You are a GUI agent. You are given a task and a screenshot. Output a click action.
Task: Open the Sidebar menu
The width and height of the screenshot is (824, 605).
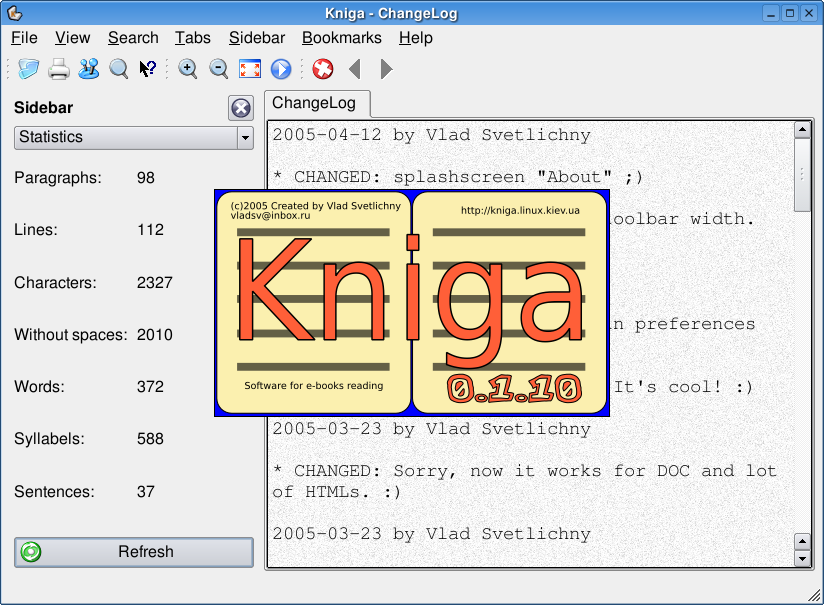[256, 38]
